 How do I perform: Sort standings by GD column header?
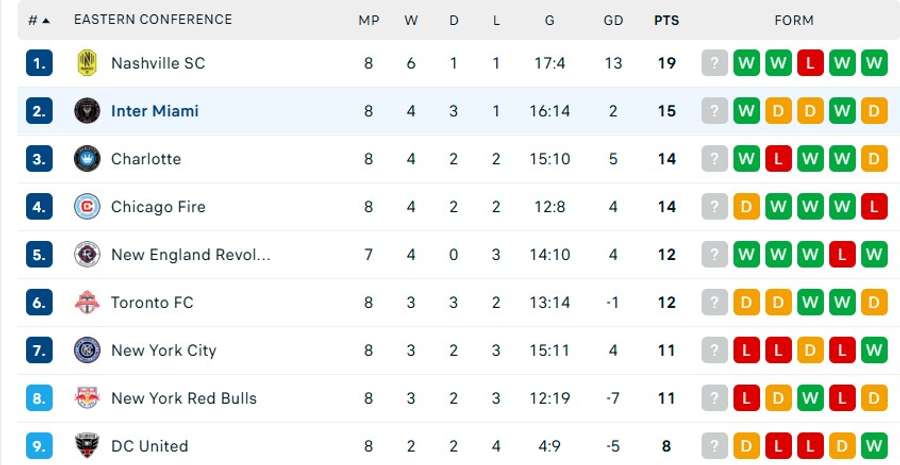click(x=614, y=20)
